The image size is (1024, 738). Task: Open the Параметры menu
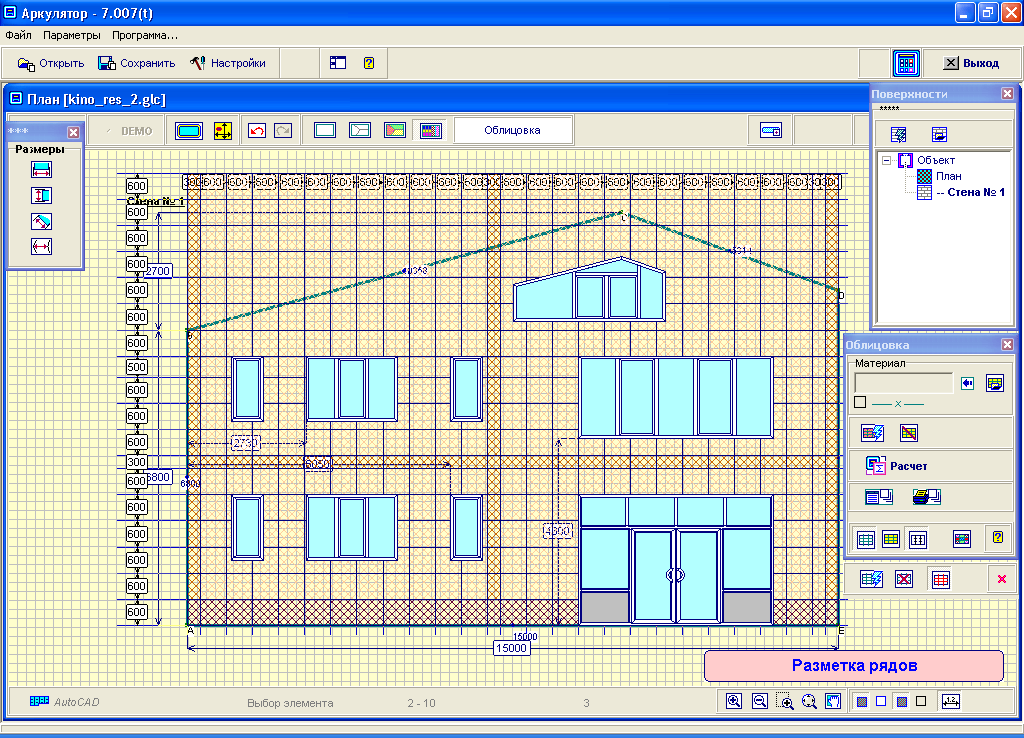(72, 35)
